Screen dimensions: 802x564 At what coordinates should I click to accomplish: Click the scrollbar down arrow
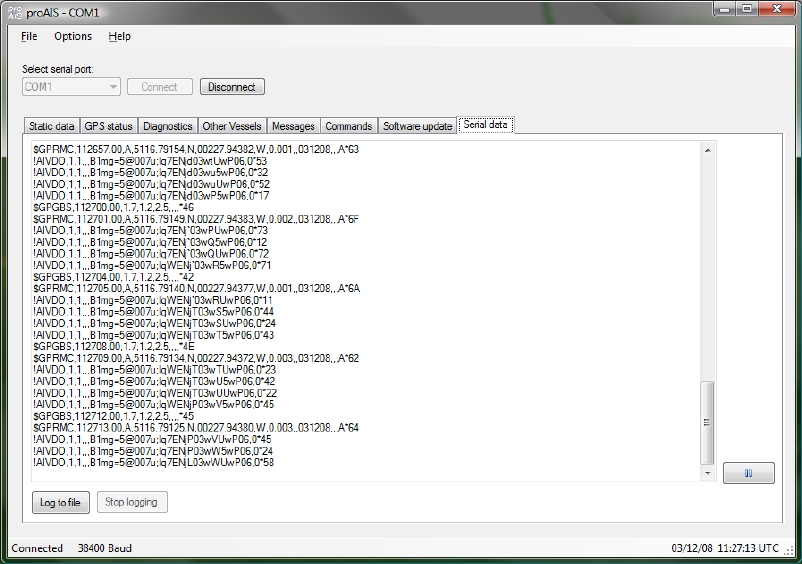point(707,473)
